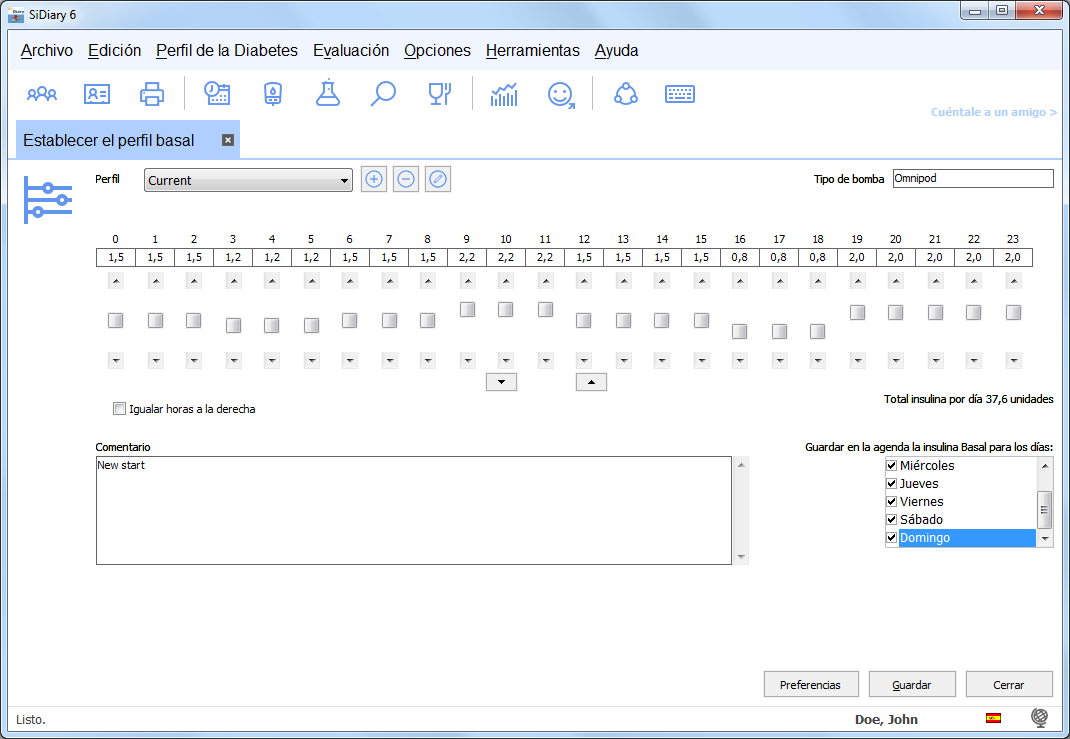The height and width of the screenshot is (739, 1070).
Task: Open the patients group icon in toolbar
Action: pos(42,94)
